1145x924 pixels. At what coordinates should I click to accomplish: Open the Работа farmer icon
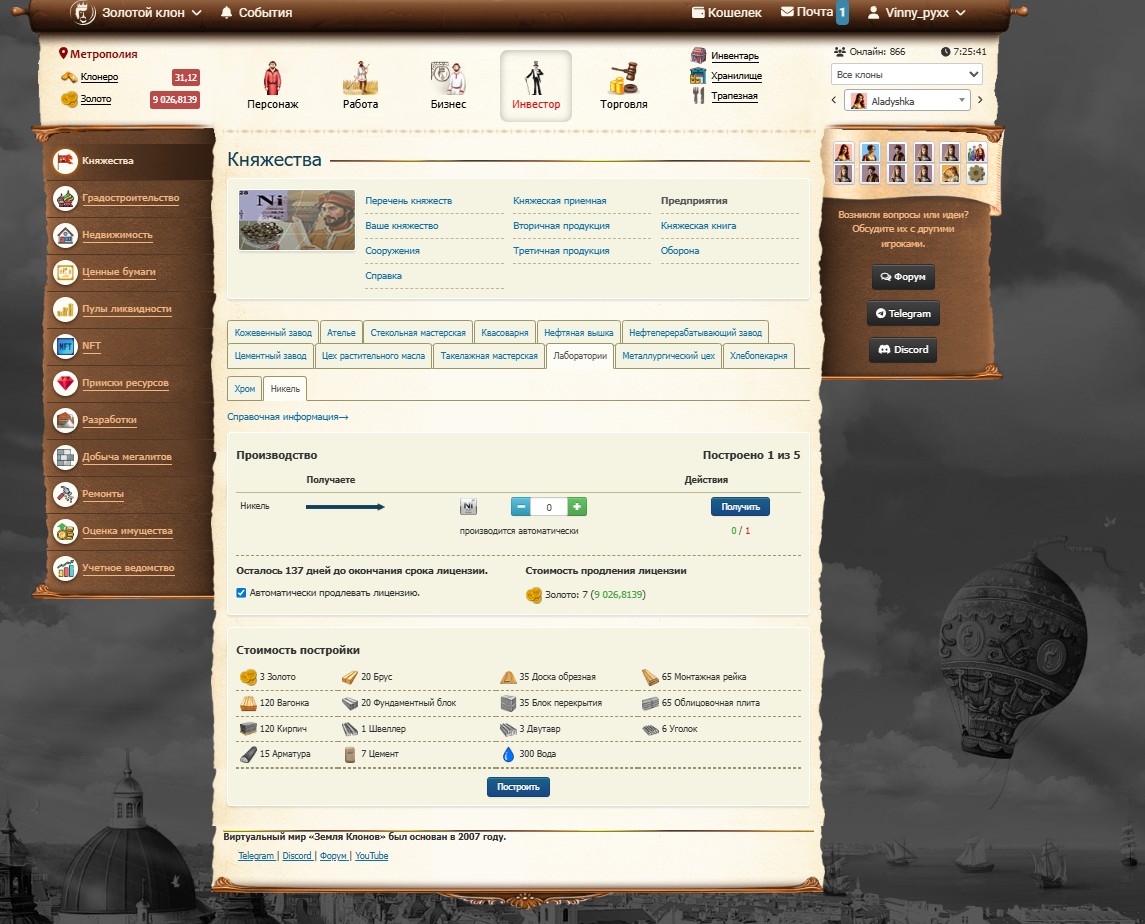(x=360, y=80)
